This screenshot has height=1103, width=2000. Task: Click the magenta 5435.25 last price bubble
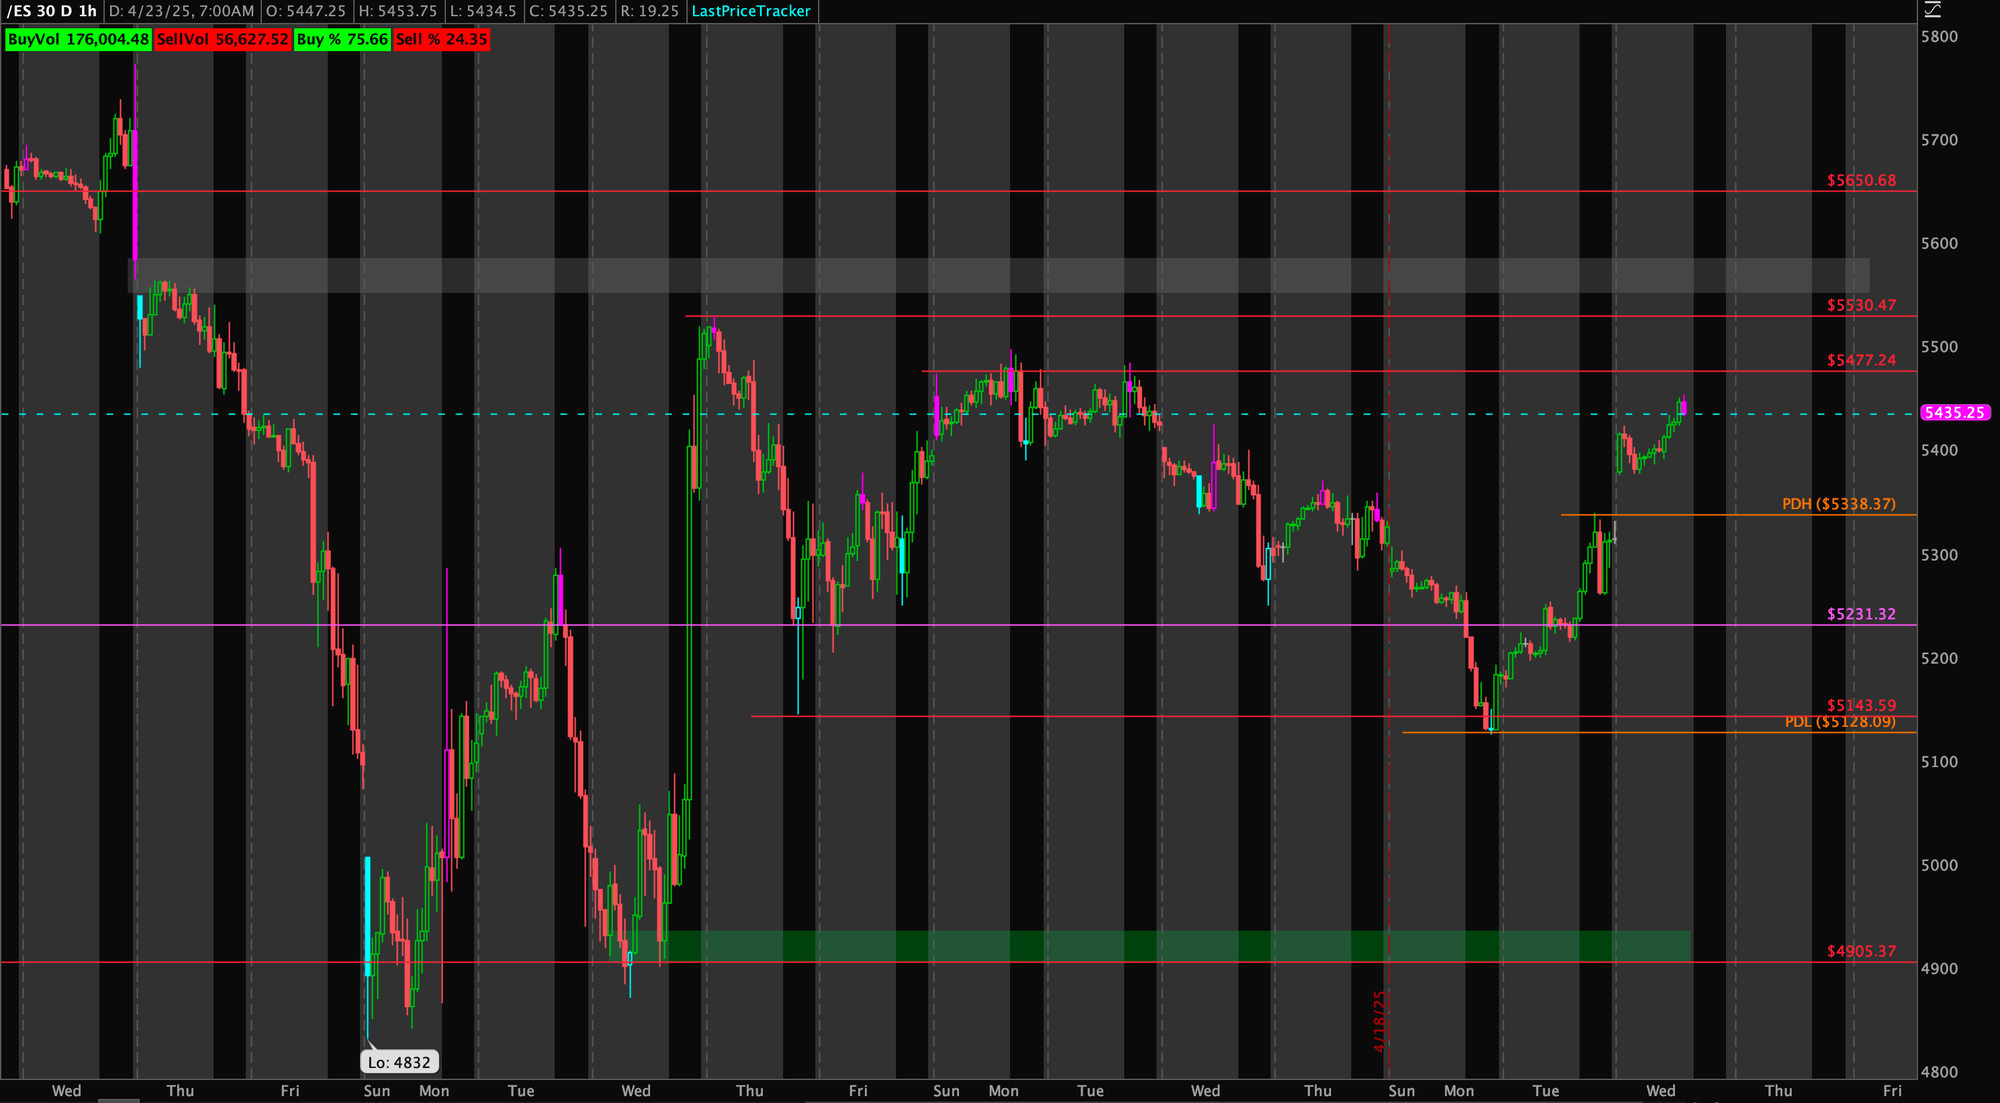pos(1955,413)
